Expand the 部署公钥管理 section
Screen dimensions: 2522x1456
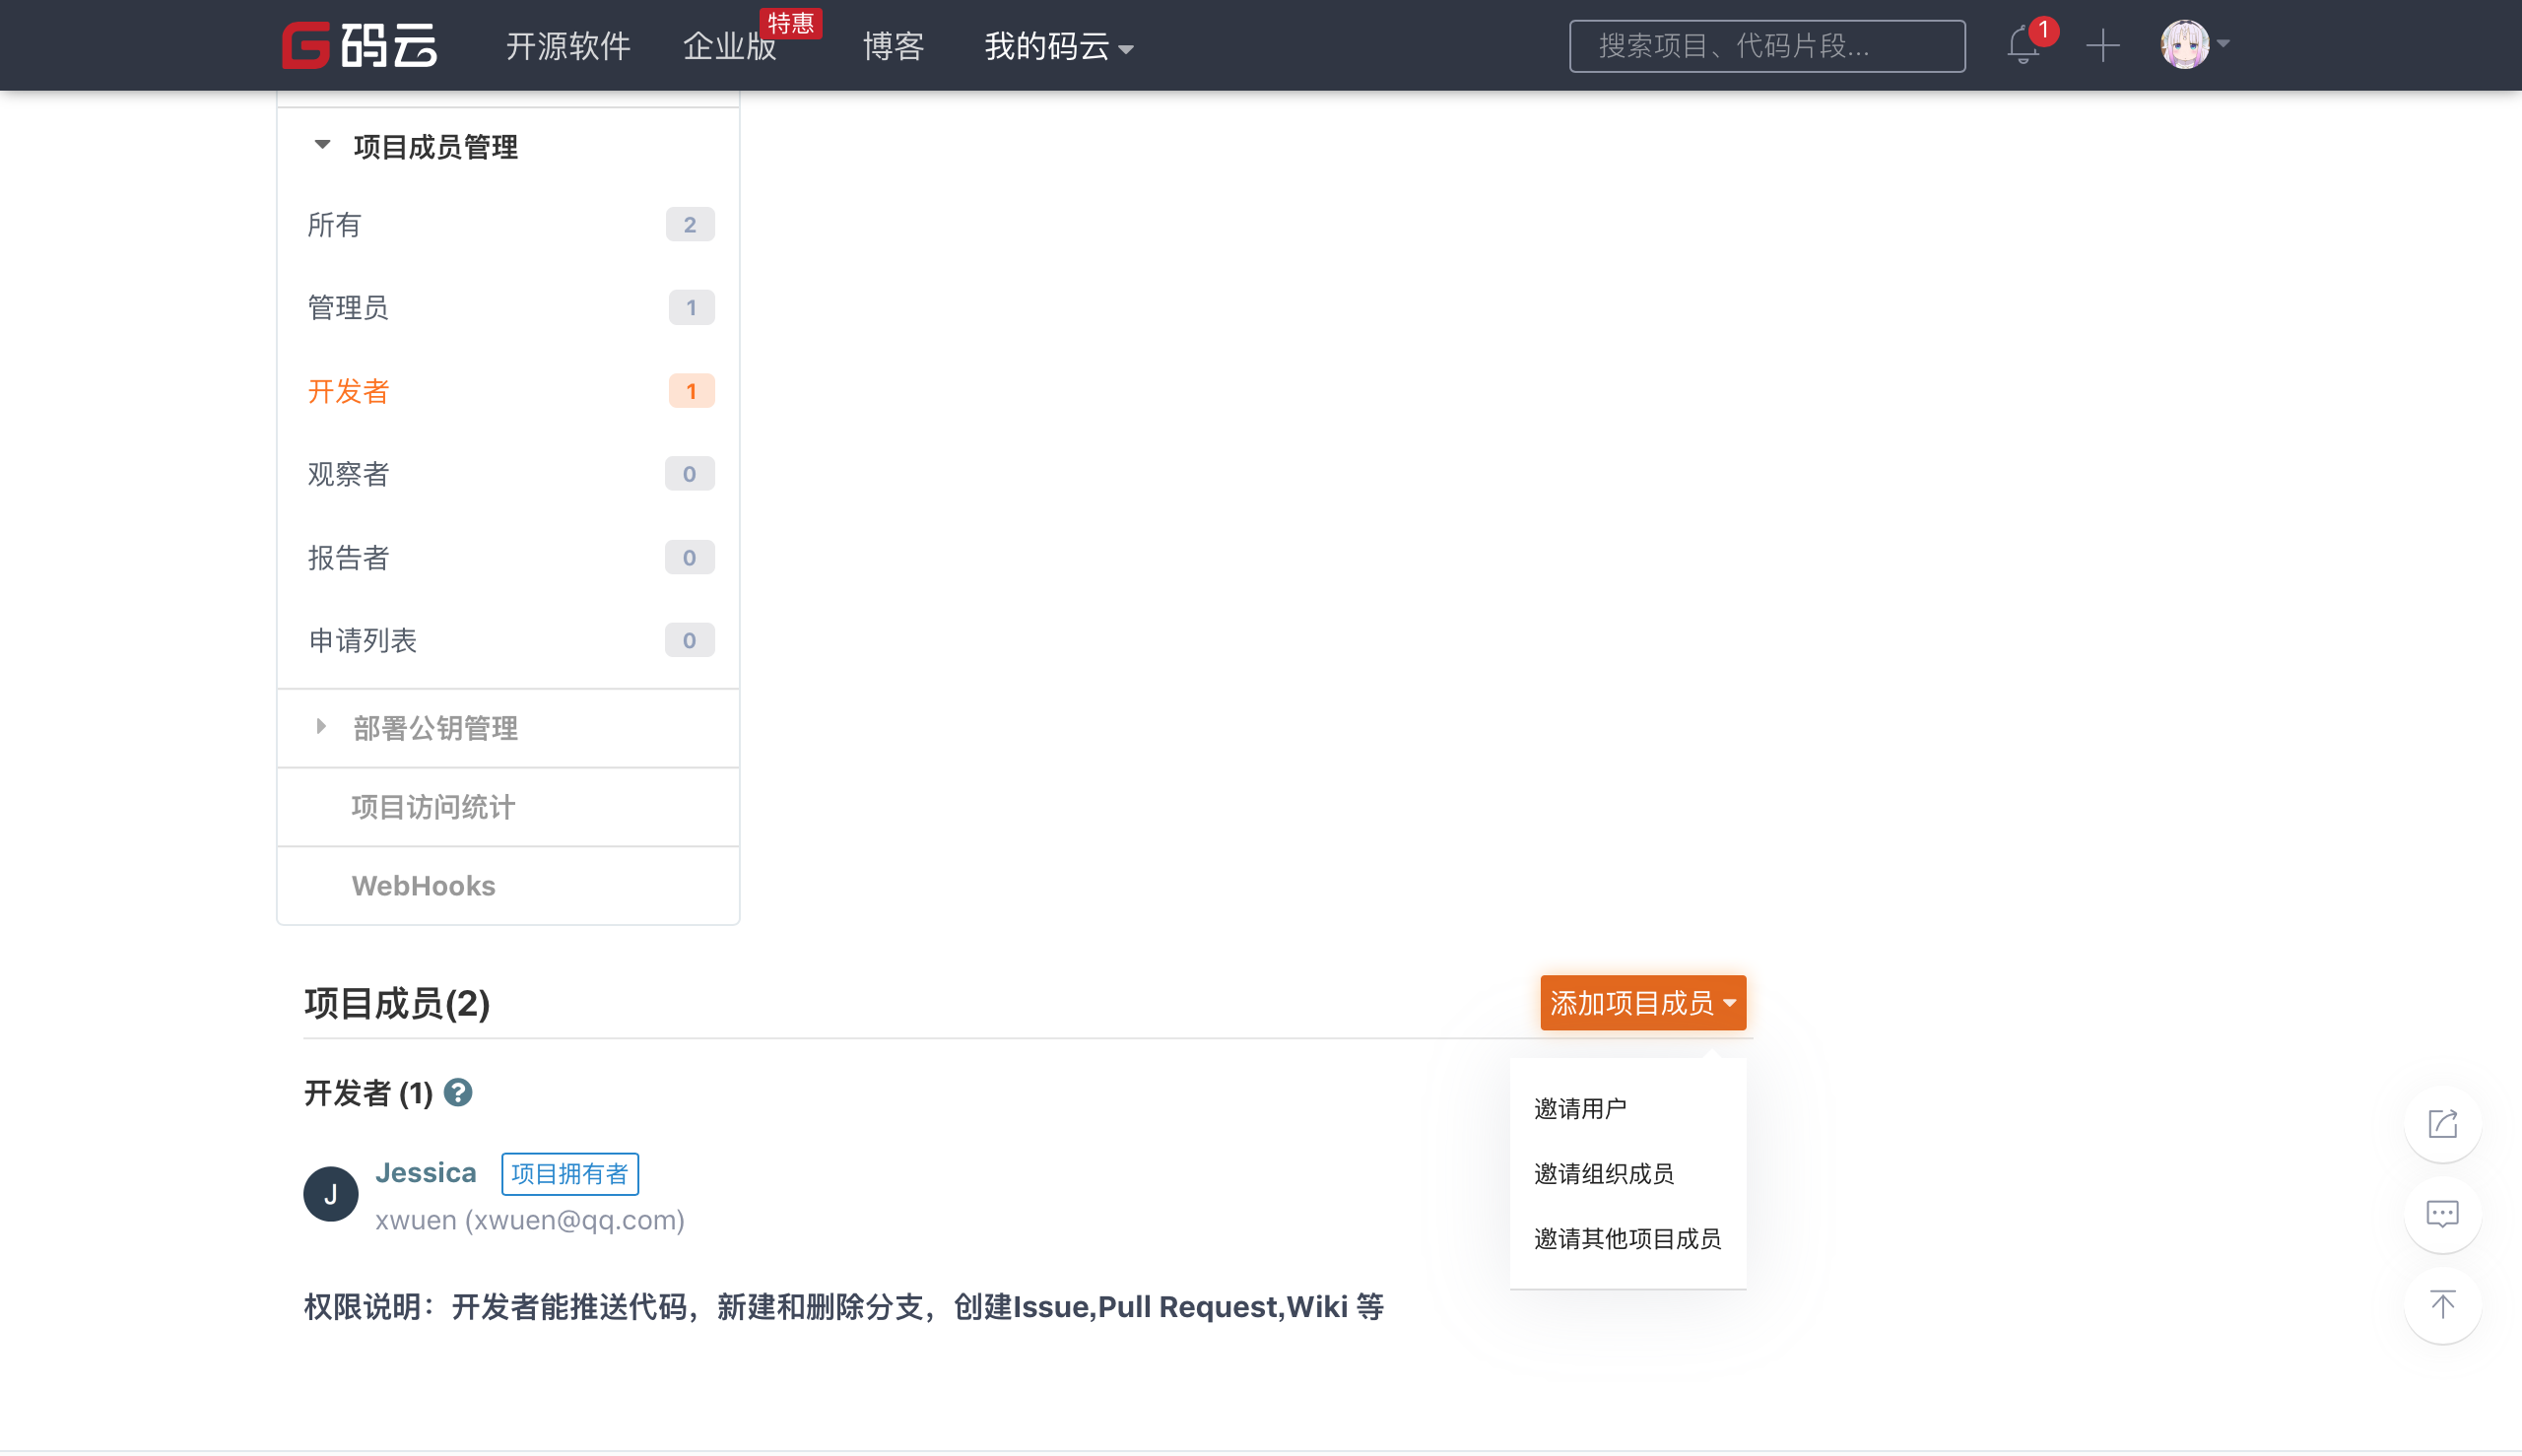coord(322,727)
